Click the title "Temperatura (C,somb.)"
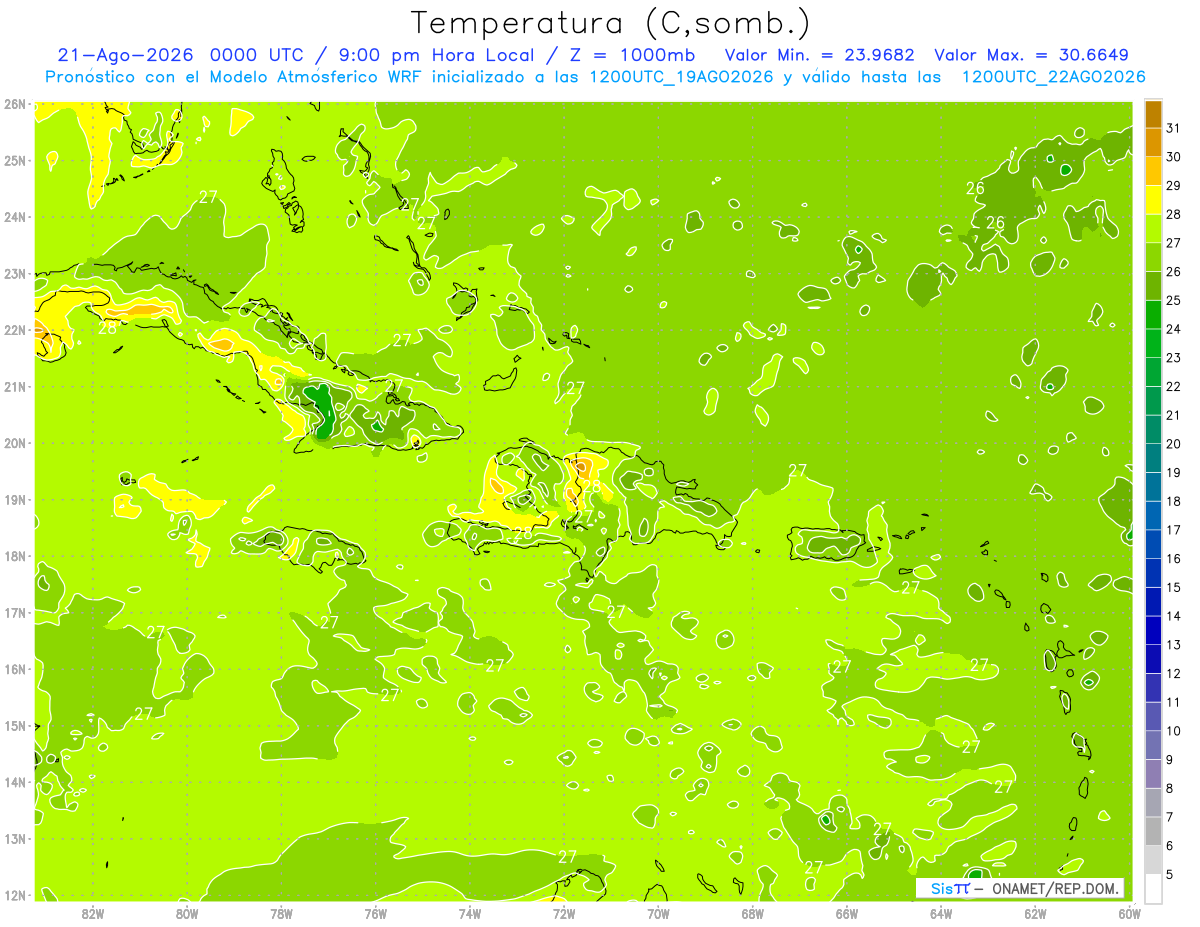Image resolution: width=1200 pixels, height=927 pixels. tap(610, 23)
